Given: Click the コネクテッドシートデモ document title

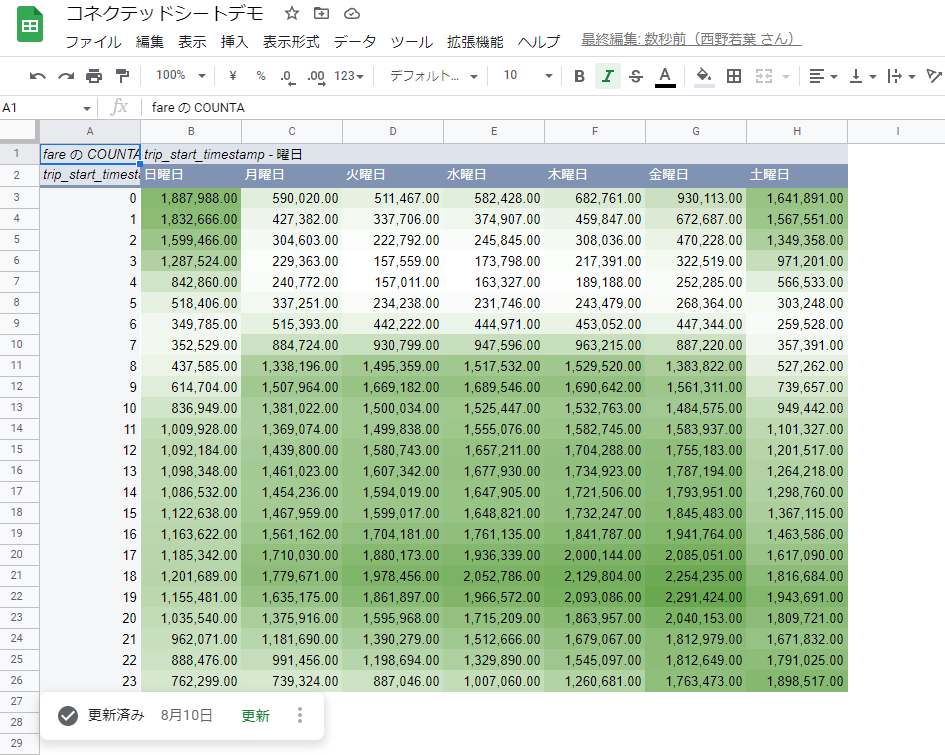Looking at the screenshot, I should (165, 13).
